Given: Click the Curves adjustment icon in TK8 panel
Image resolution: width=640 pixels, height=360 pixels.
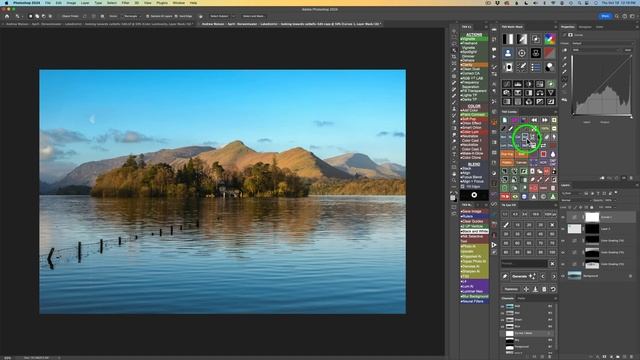Looking at the screenshot, I should [507, 84].
